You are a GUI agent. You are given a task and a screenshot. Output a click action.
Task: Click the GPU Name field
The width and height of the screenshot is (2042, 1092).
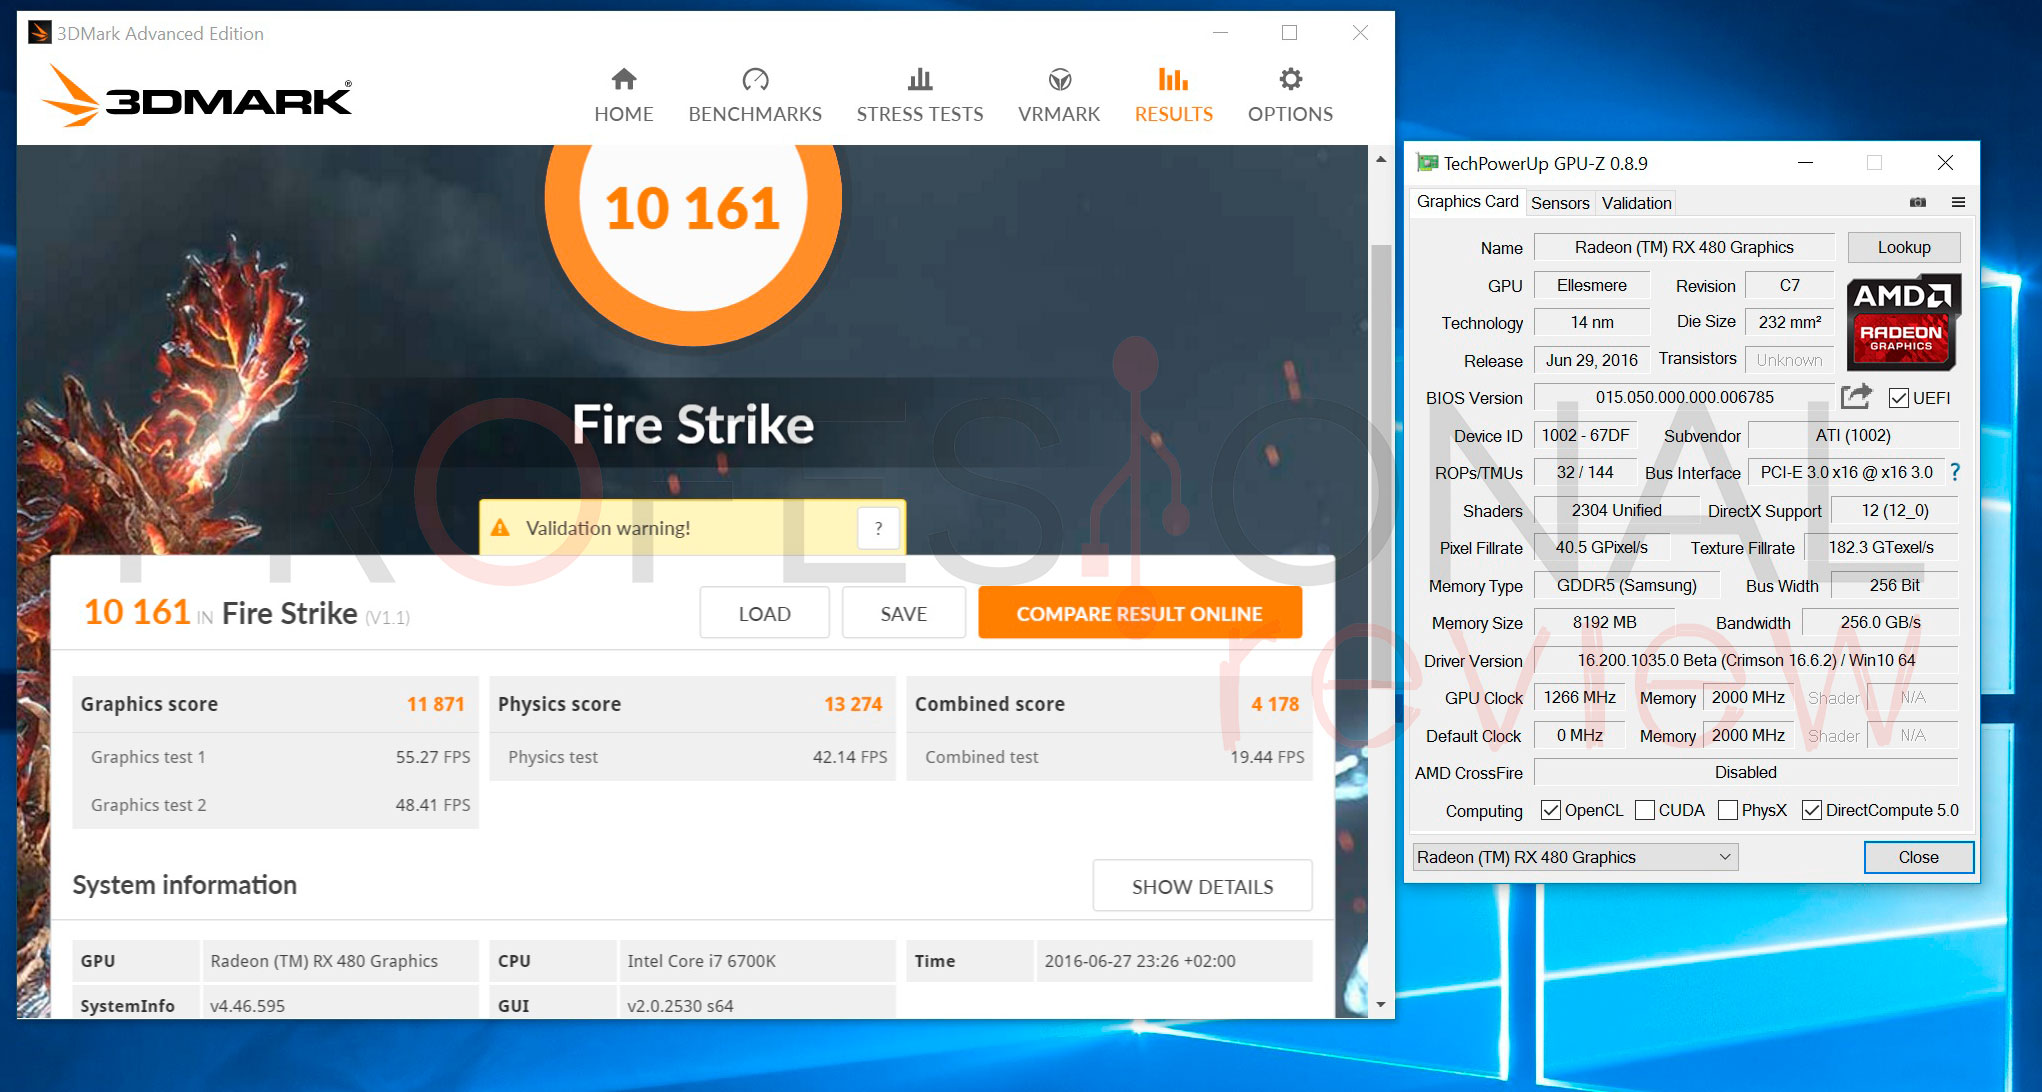tap(1684, 247)
